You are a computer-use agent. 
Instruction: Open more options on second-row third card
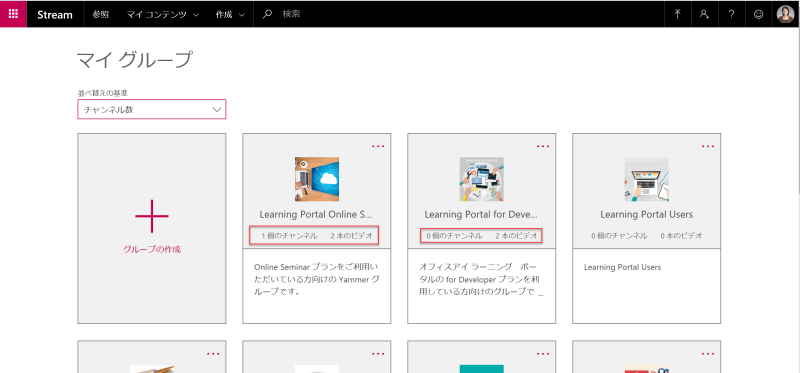[543, 354]
